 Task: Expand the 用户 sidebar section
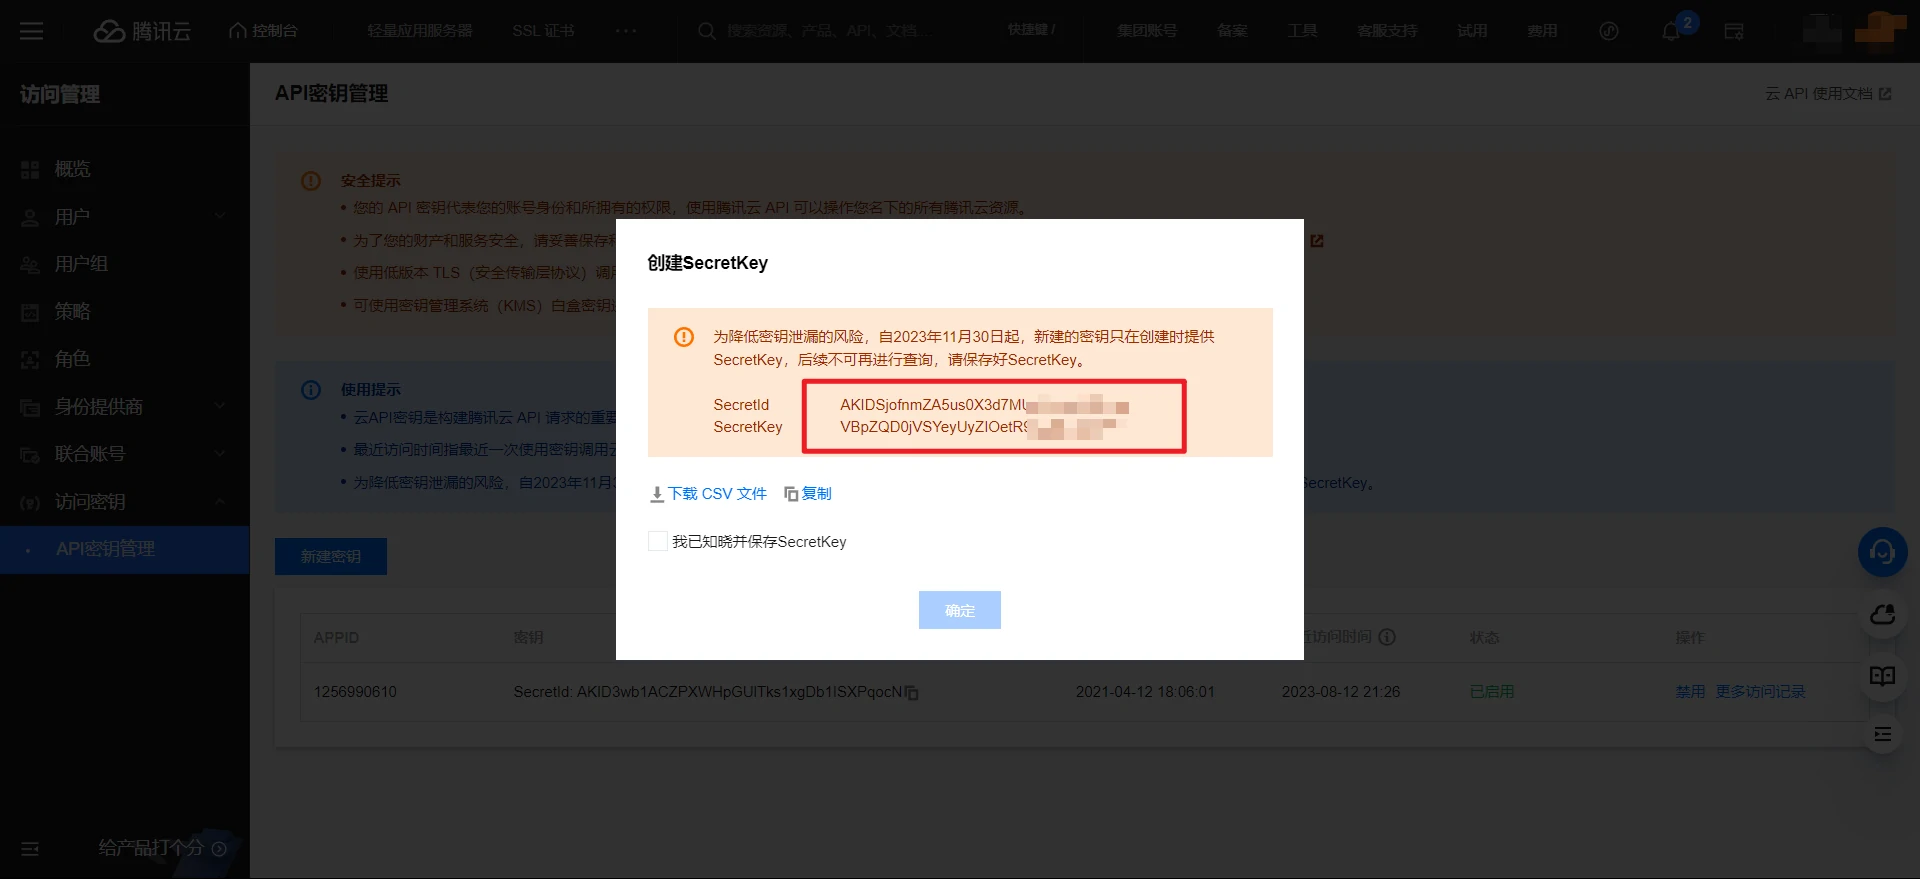(125, 217)
